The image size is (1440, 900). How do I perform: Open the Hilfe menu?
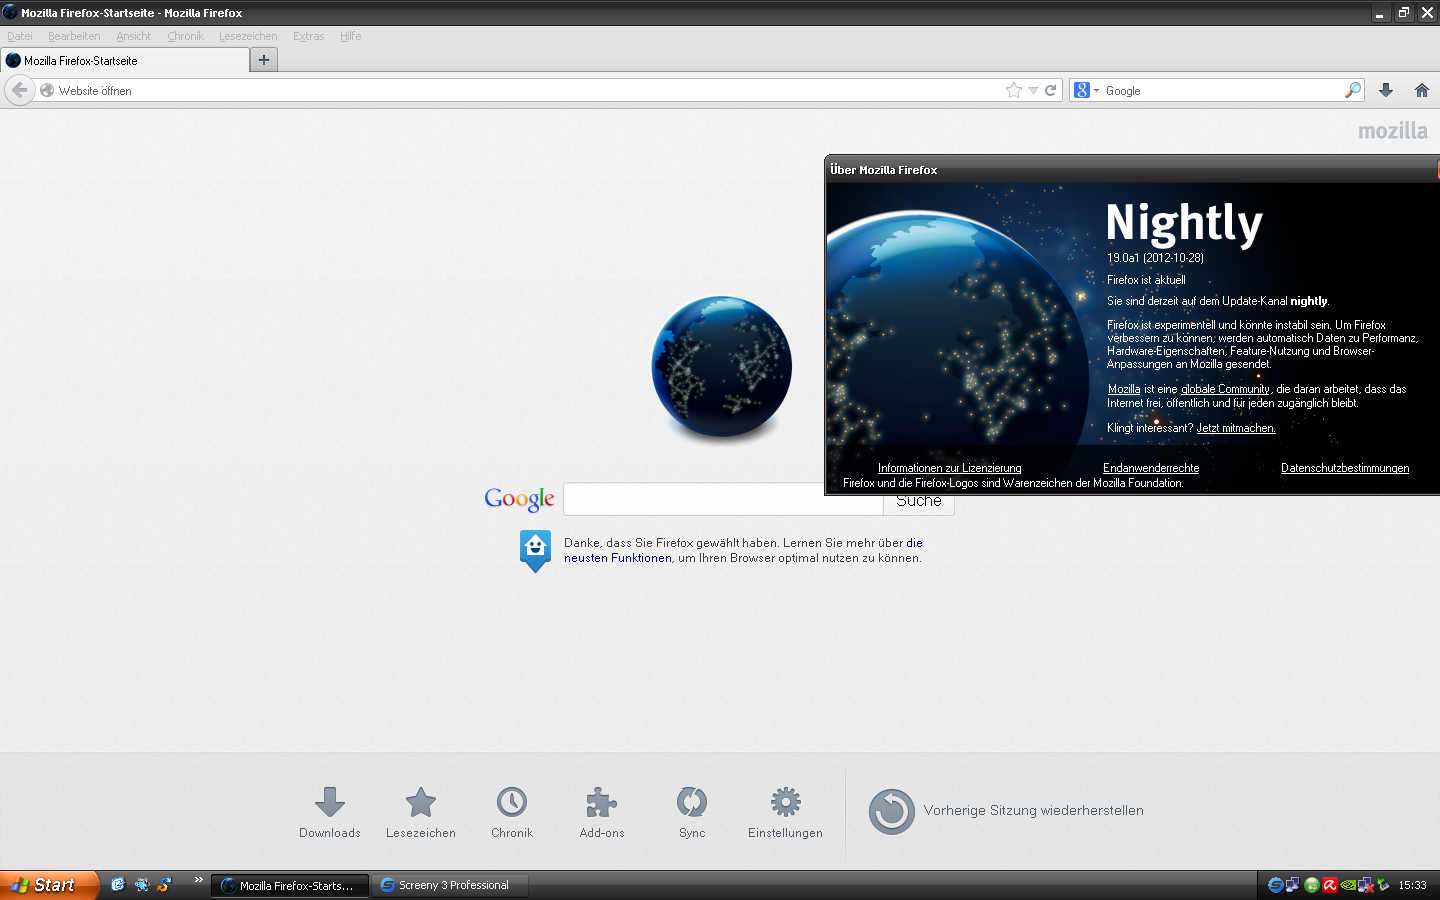(350, 36)
